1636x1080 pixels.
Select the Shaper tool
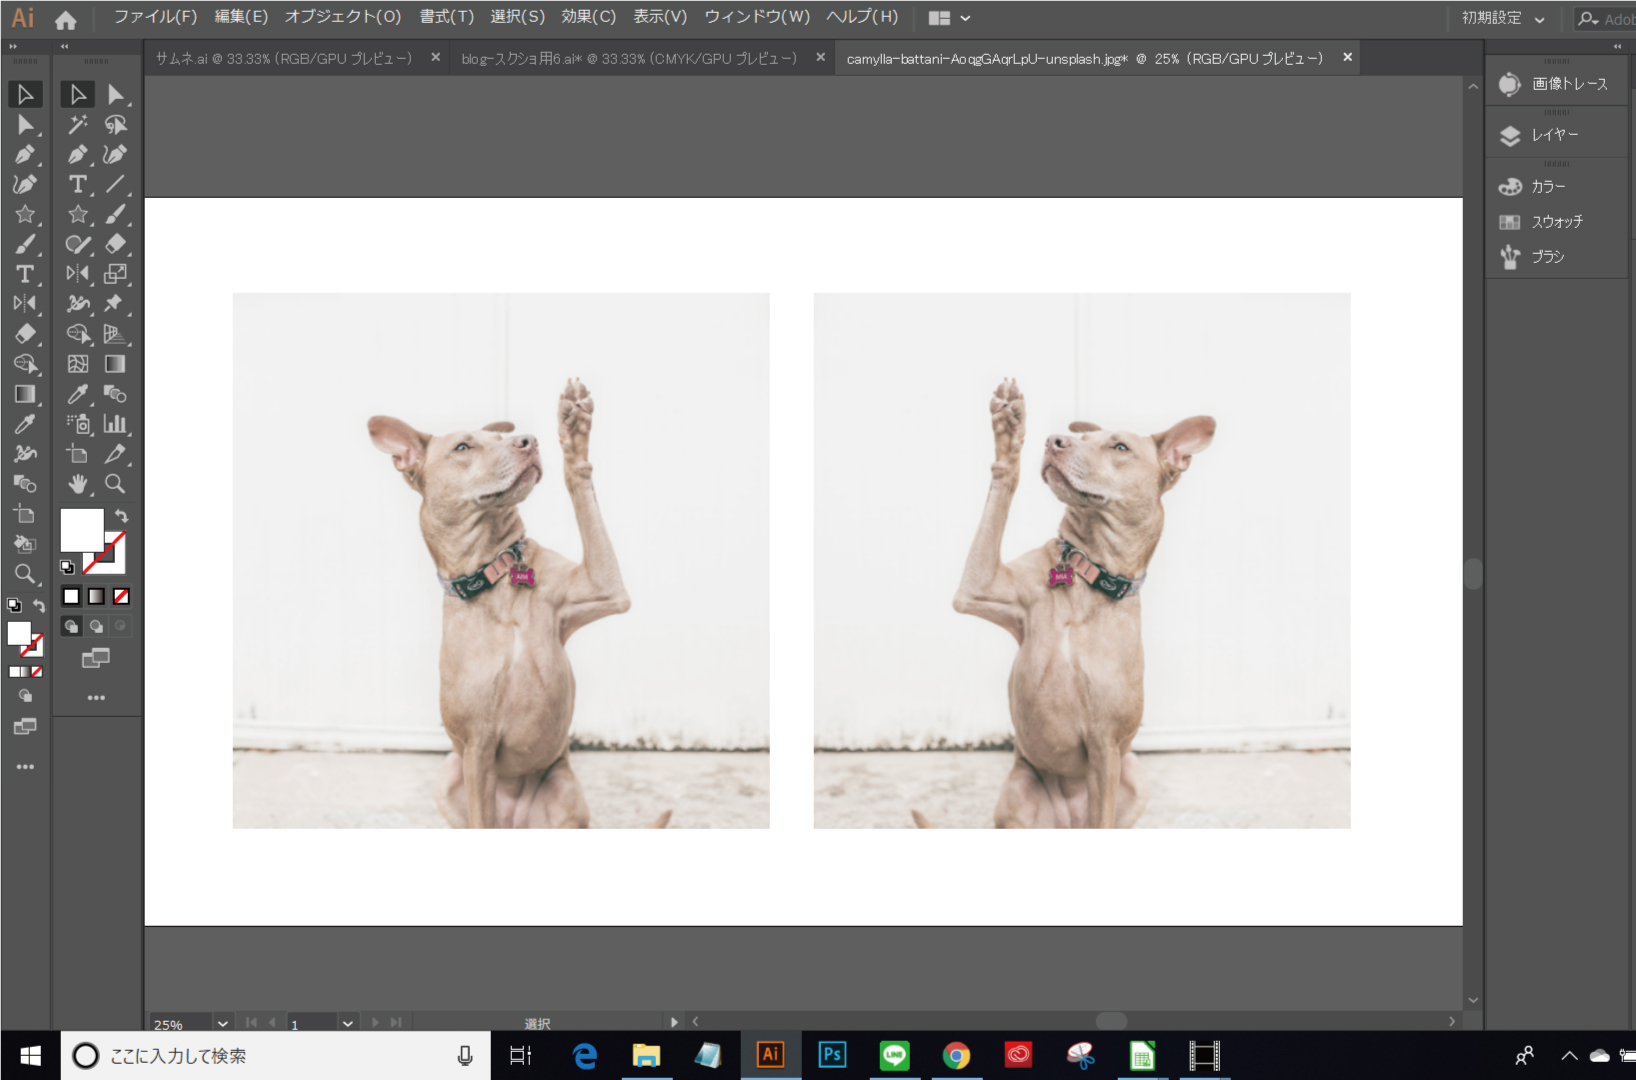click(78, 244)
